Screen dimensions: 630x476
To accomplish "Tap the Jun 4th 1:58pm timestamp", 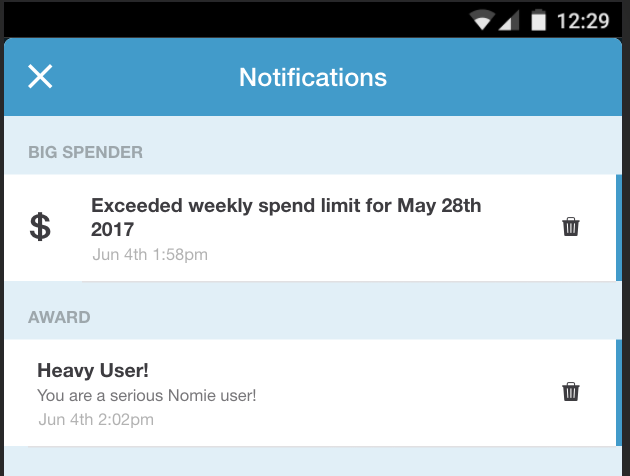I will click(150, 255).
